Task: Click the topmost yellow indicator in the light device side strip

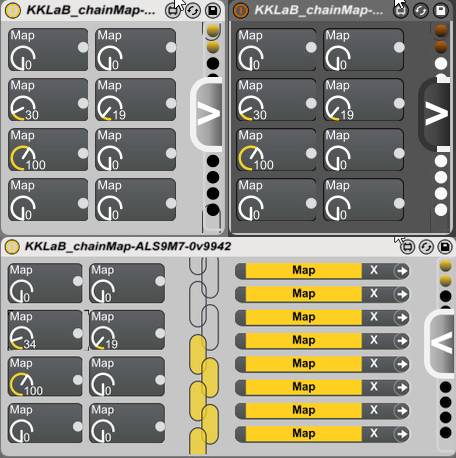Action: point(213,30)
